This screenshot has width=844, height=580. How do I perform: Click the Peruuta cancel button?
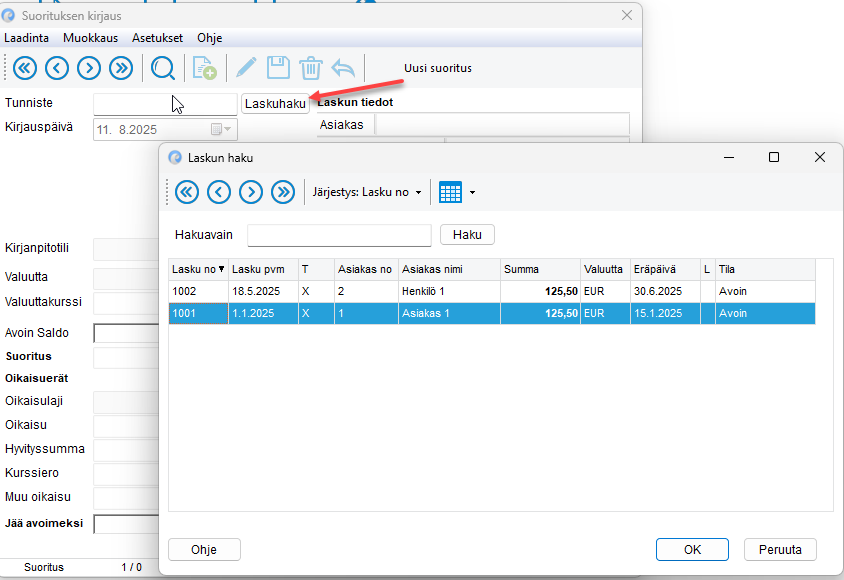pyautogui.click(x=780, y=549)
